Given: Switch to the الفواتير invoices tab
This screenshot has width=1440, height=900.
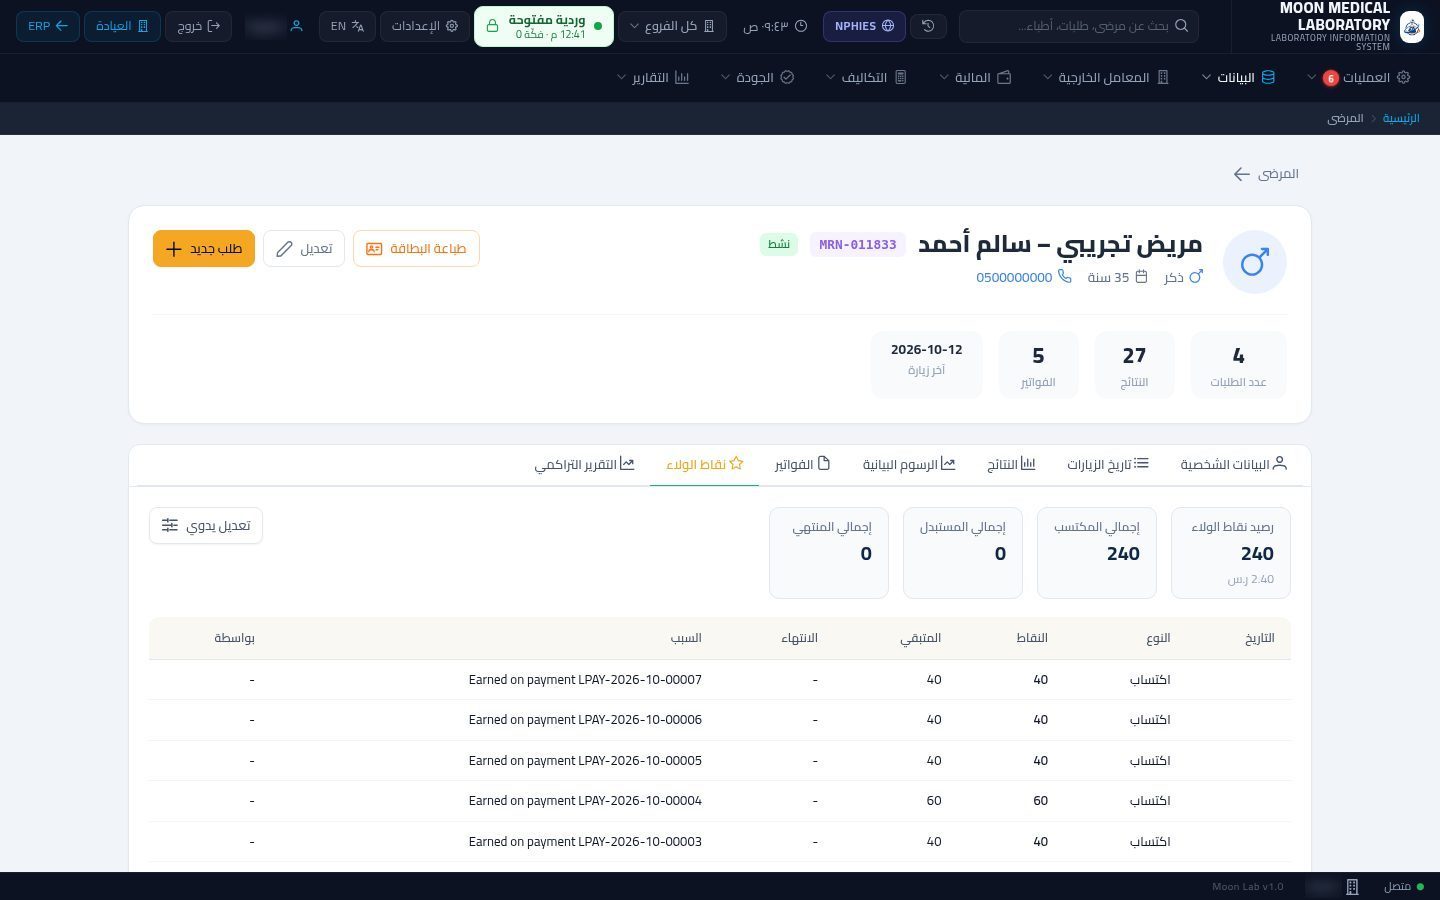Looking at the screenshot, I should click(802, 465).
